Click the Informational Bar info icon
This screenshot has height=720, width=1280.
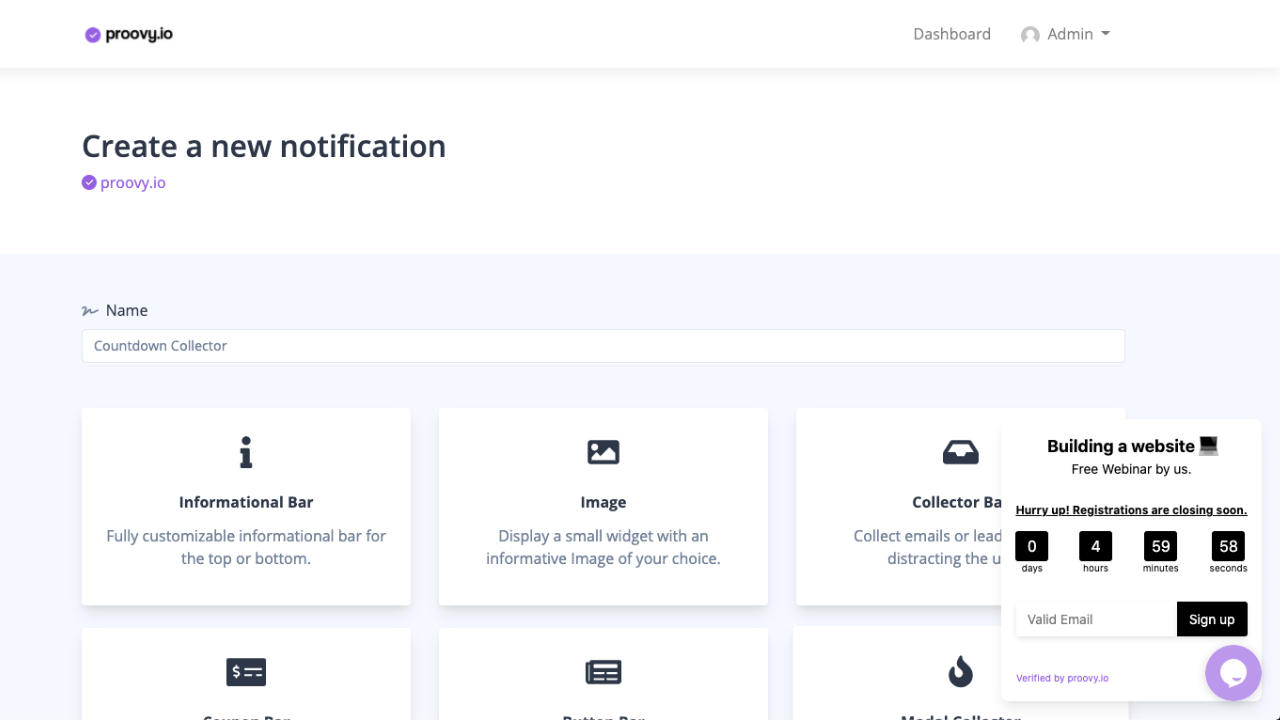tap(246, 453)
